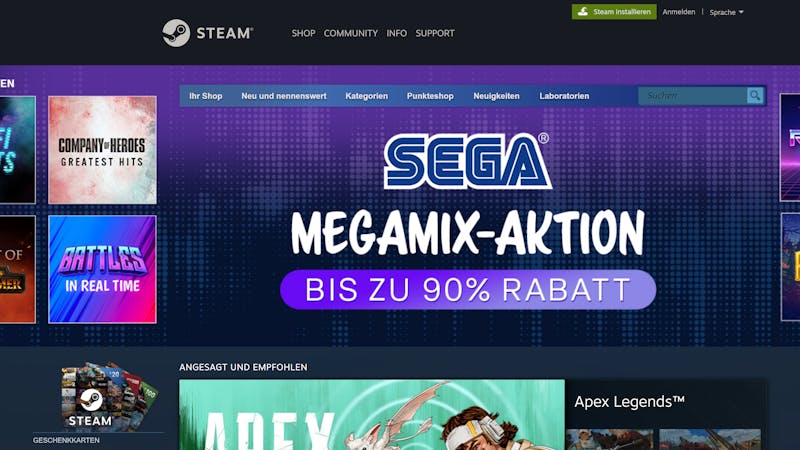Open the Apex Legends featured image

(x=372, y=414)
